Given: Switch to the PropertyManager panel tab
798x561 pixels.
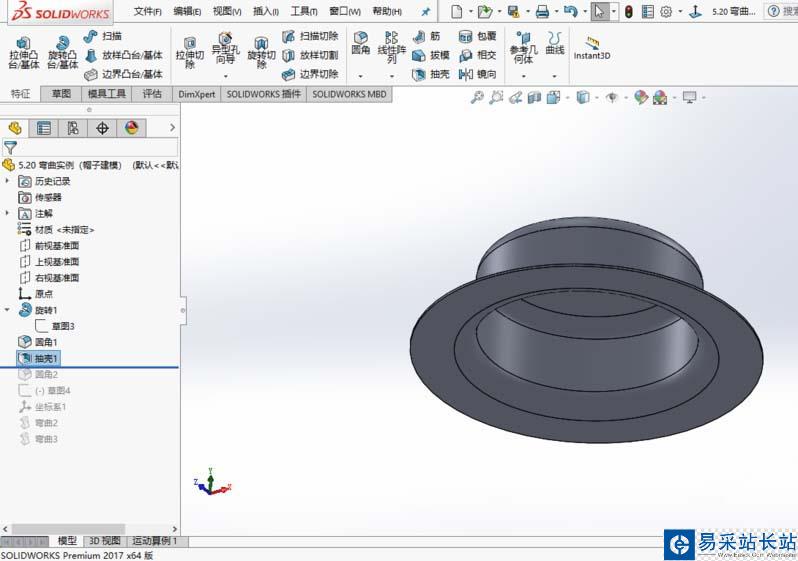Looking at the screenshot, I should pyautogui.click(x=43, y=128).
